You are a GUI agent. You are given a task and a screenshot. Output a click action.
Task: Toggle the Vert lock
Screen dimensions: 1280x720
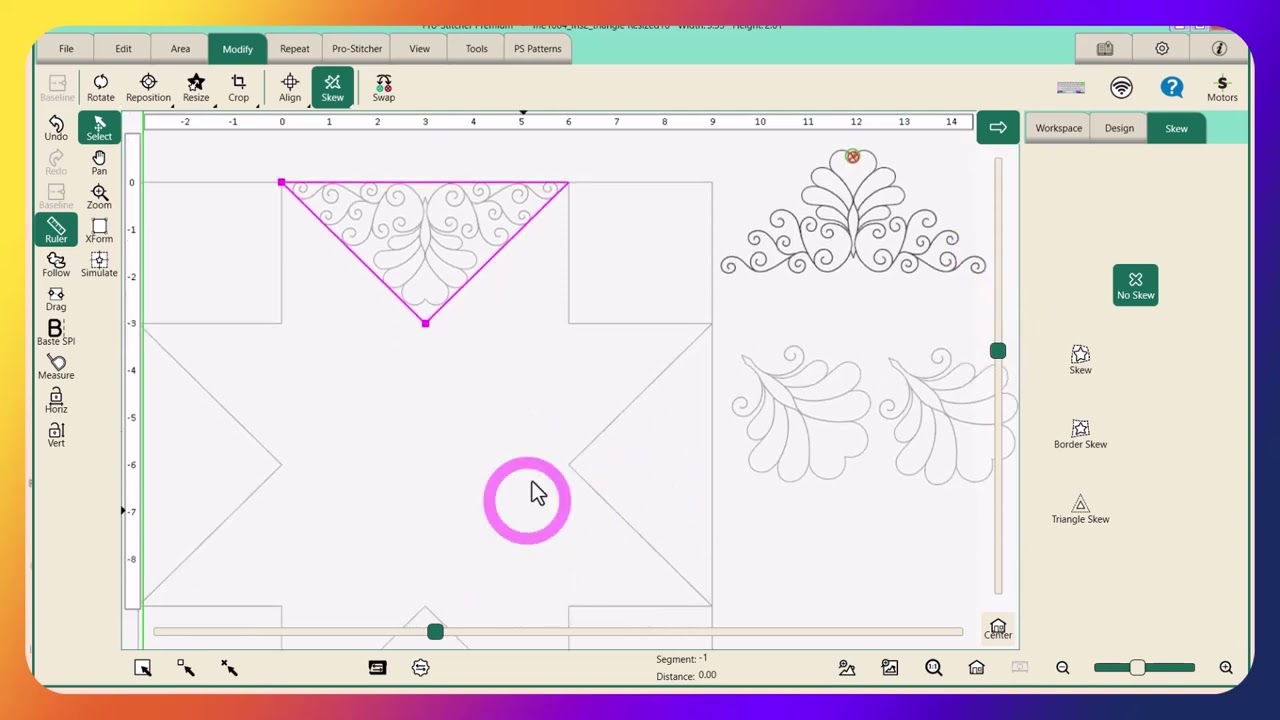coord(56,435)
